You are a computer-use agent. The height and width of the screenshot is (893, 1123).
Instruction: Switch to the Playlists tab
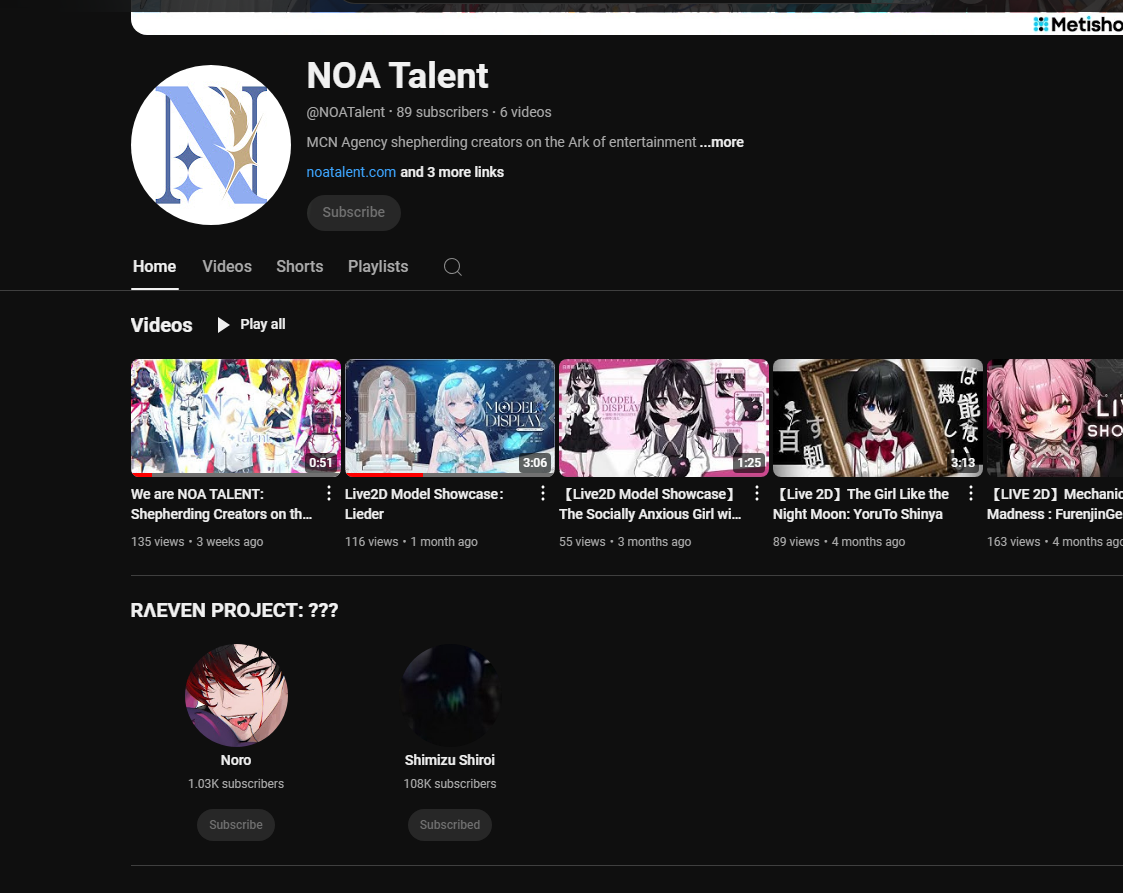[378, 266]
